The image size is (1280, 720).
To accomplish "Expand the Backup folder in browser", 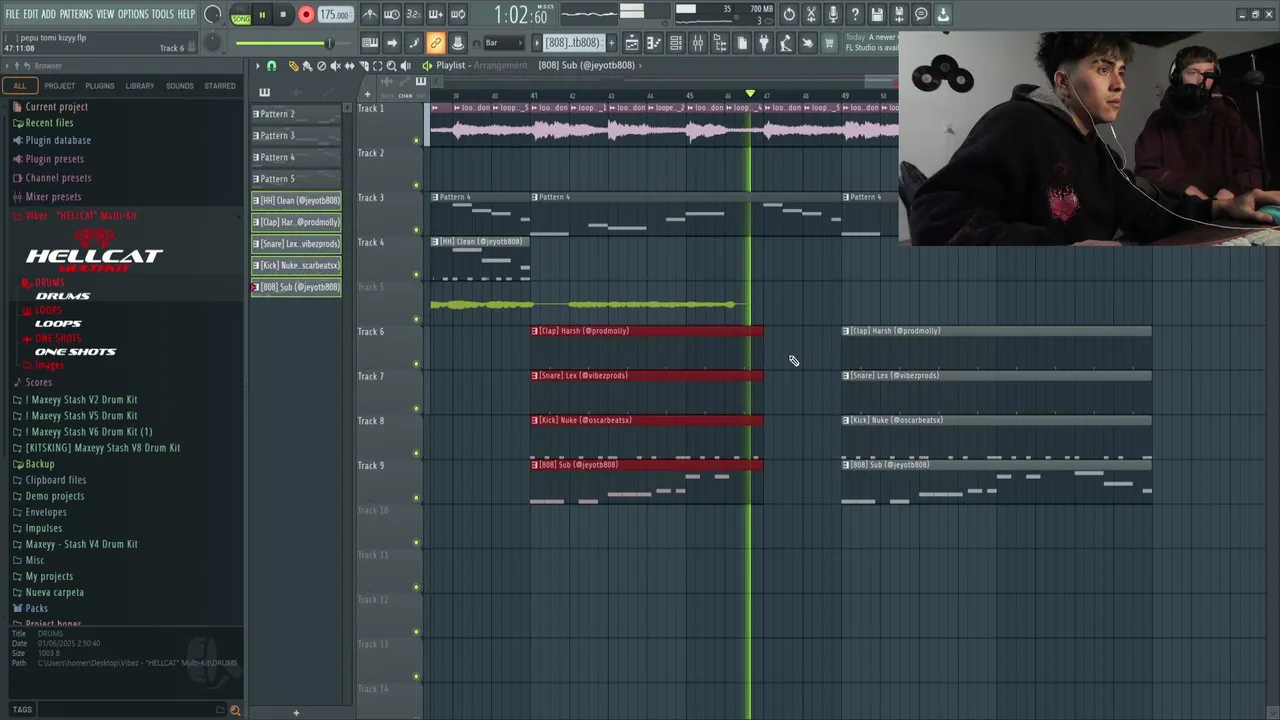I will pos(40,464).
